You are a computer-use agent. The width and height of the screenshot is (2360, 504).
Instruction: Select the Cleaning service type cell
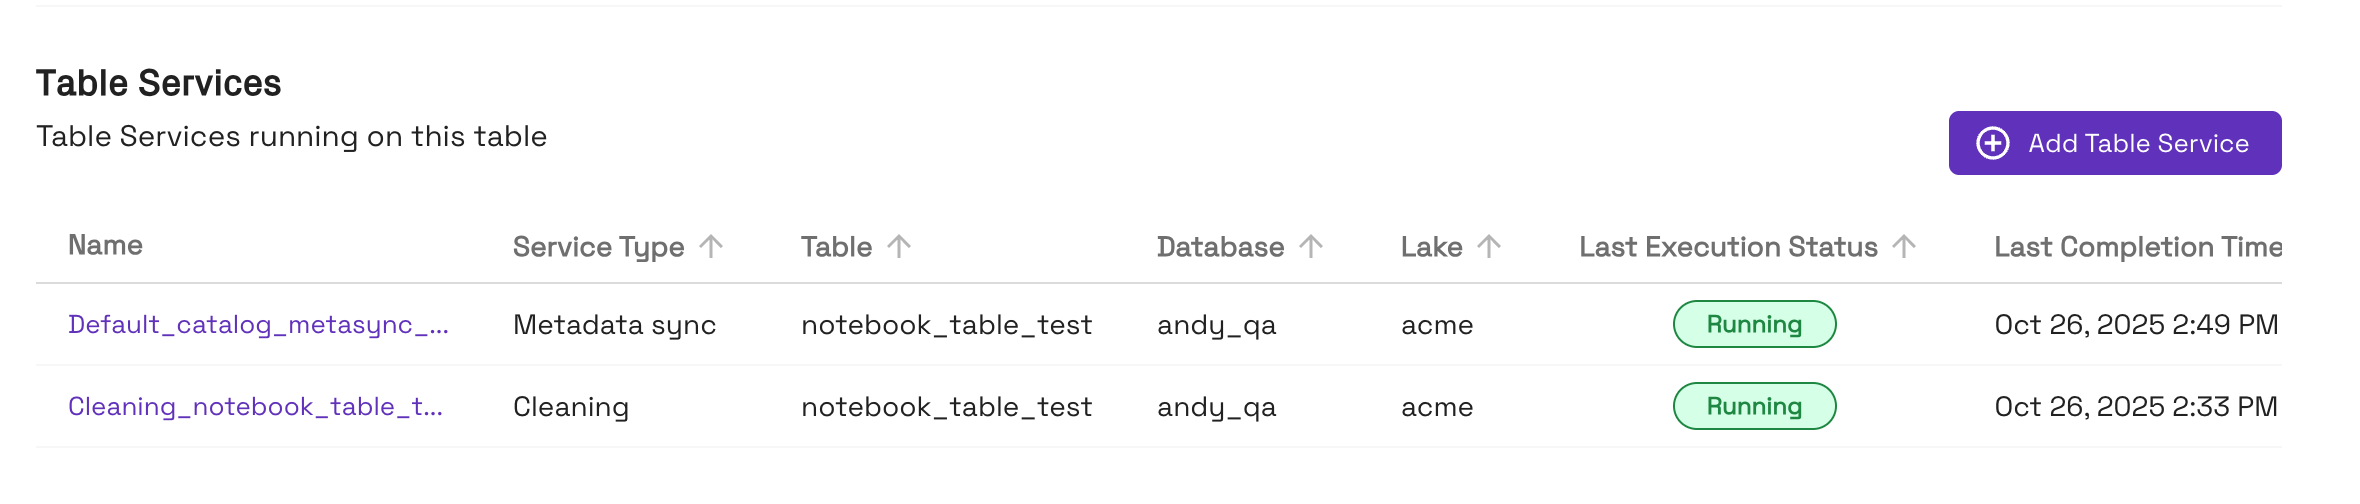571,407
